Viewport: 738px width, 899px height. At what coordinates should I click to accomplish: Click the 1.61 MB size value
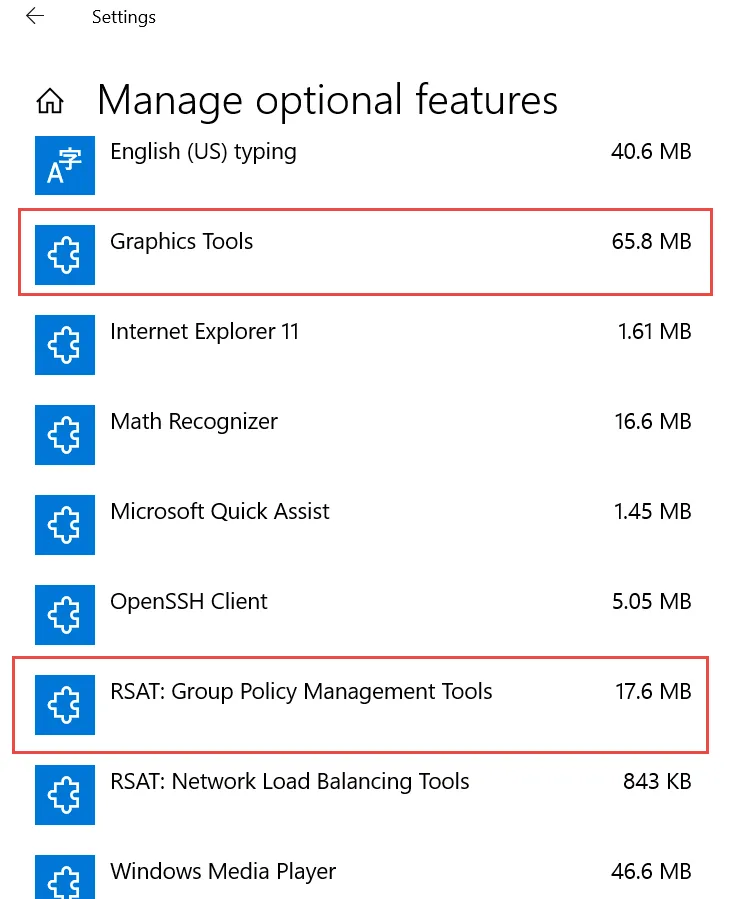coord(654,331)
